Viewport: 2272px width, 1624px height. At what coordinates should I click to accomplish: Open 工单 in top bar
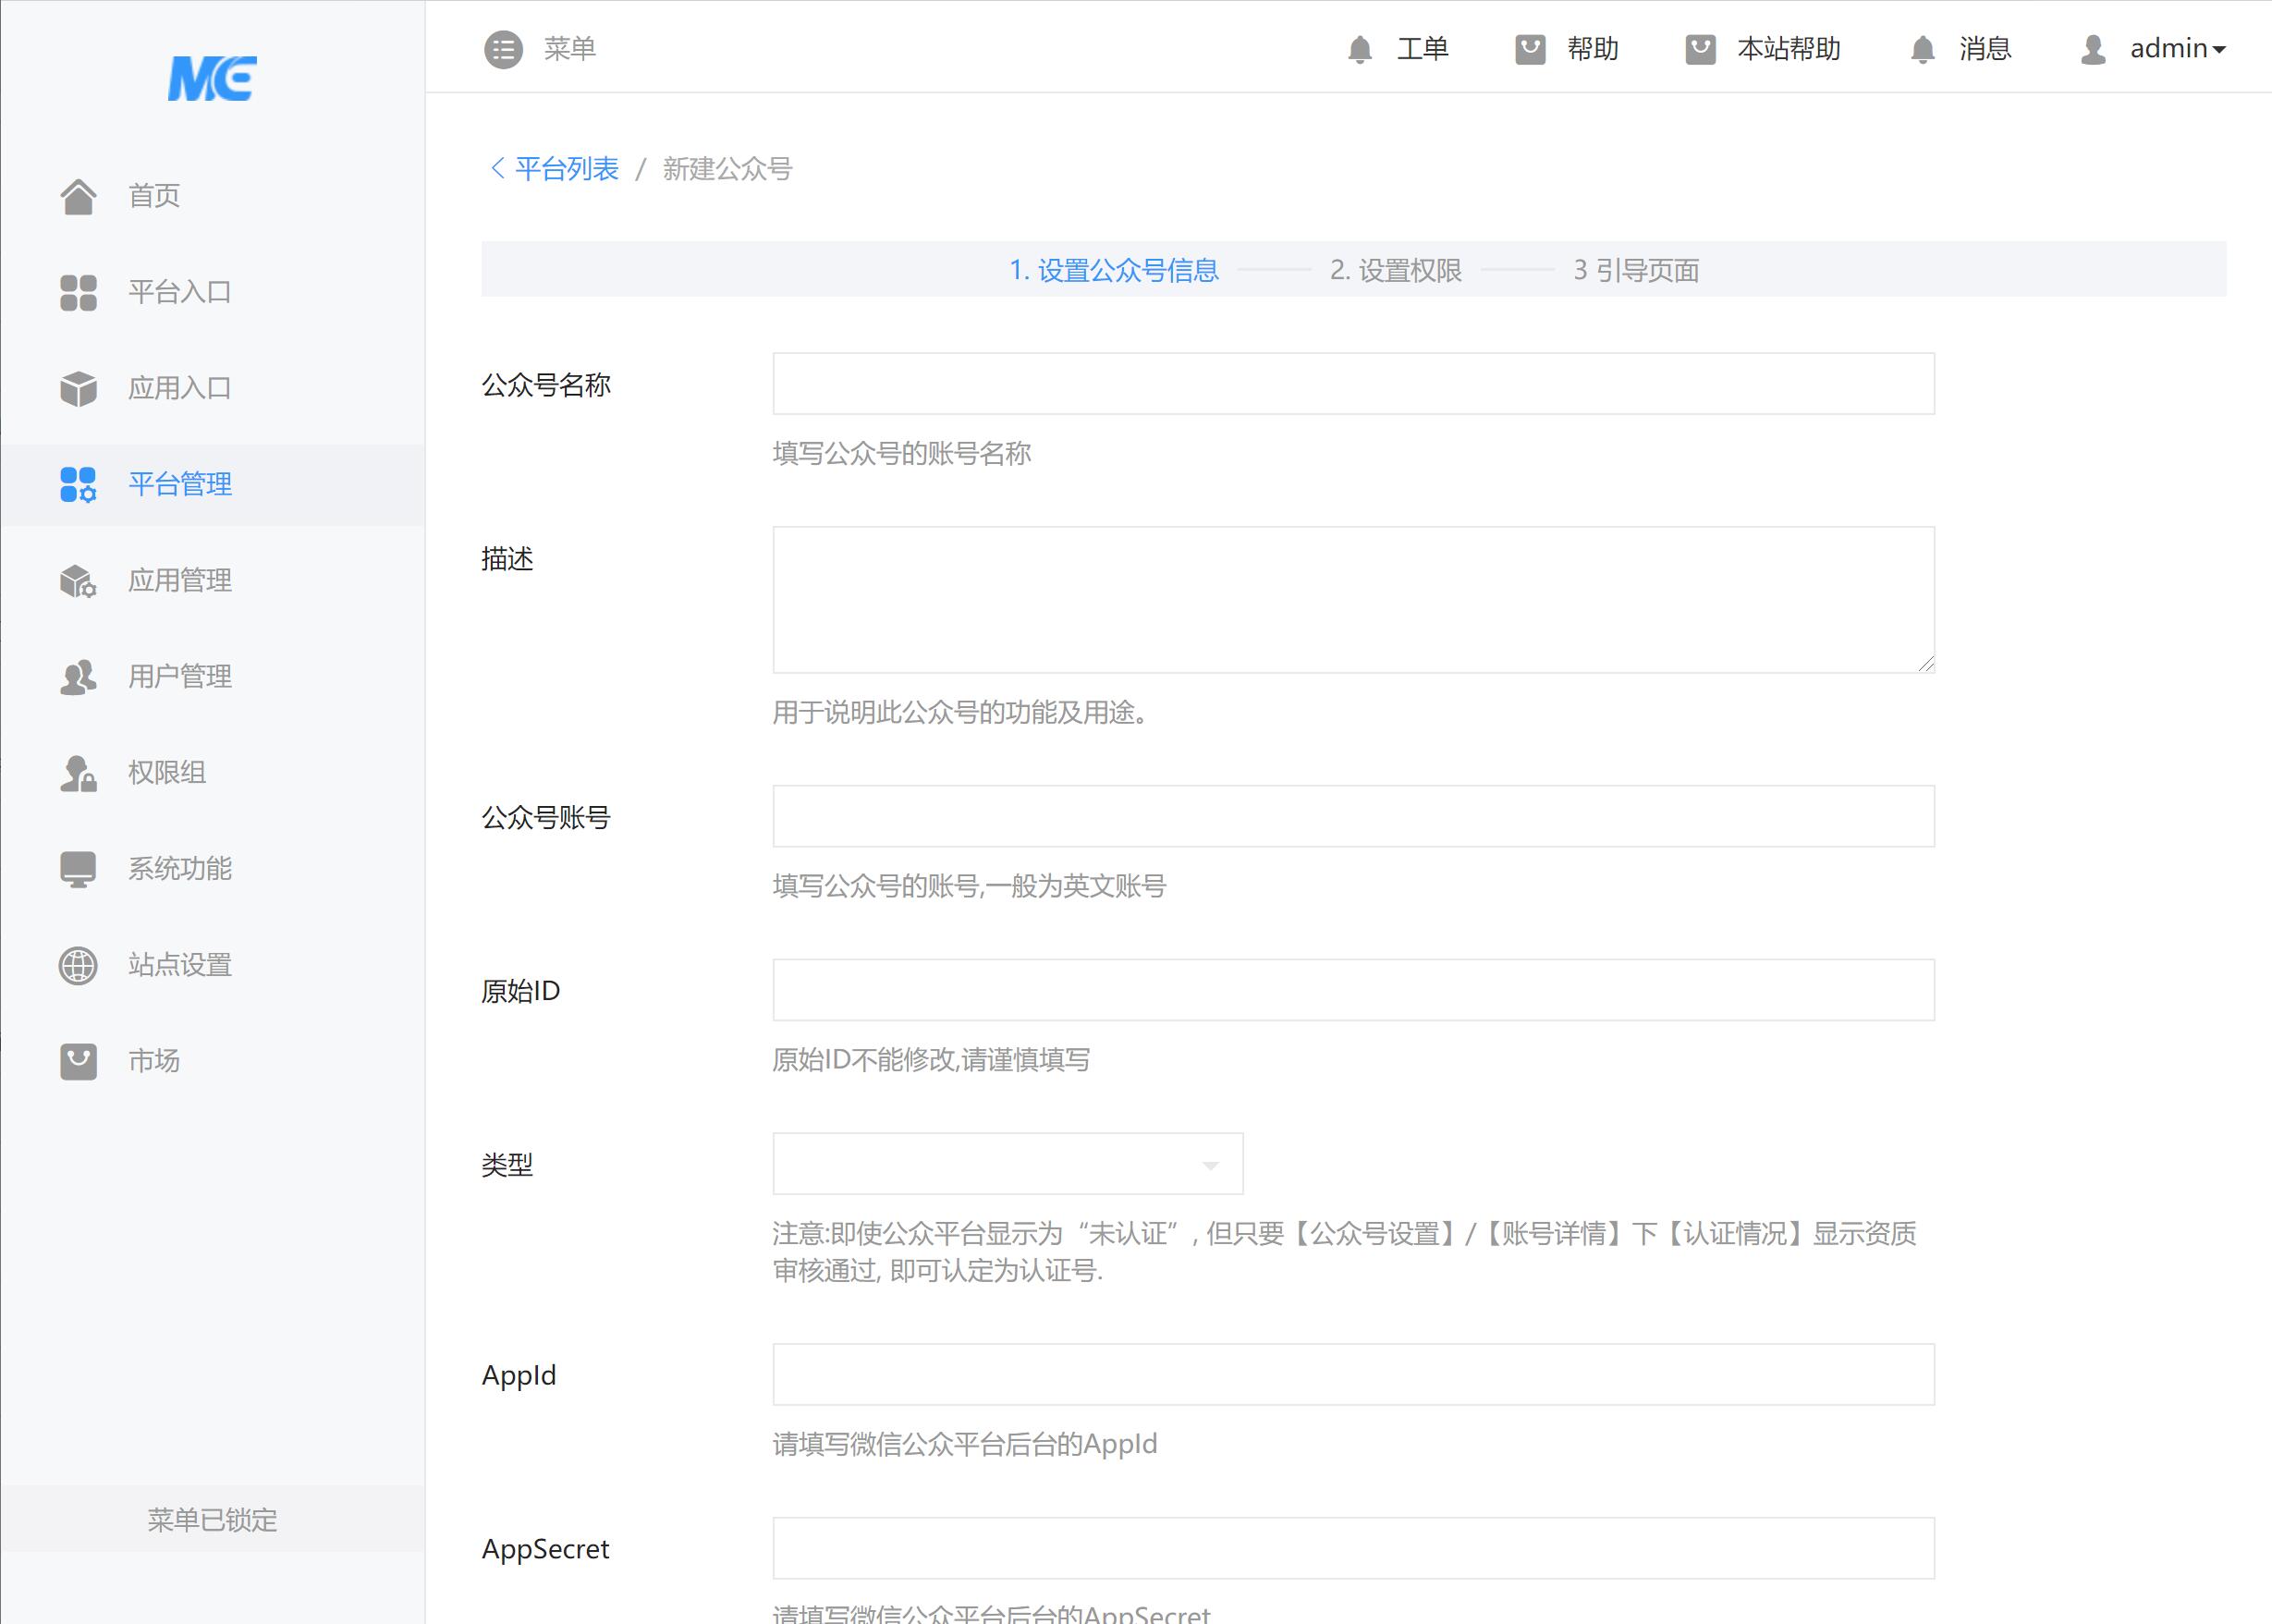1422,48
